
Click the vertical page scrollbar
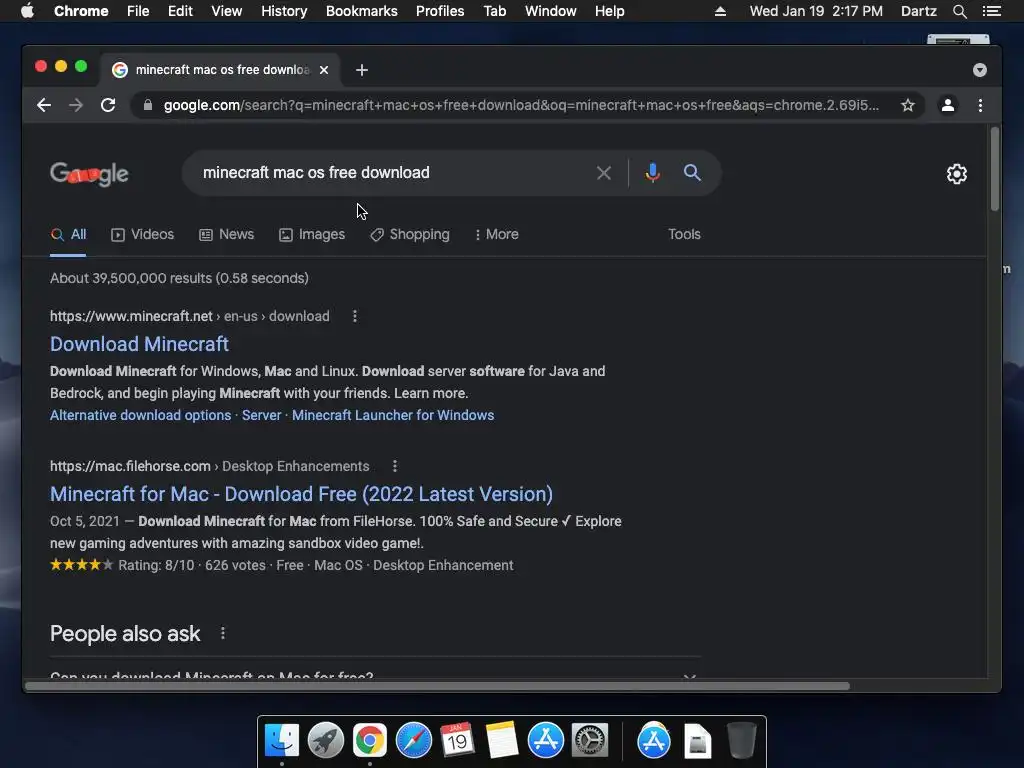coord(994,170)
